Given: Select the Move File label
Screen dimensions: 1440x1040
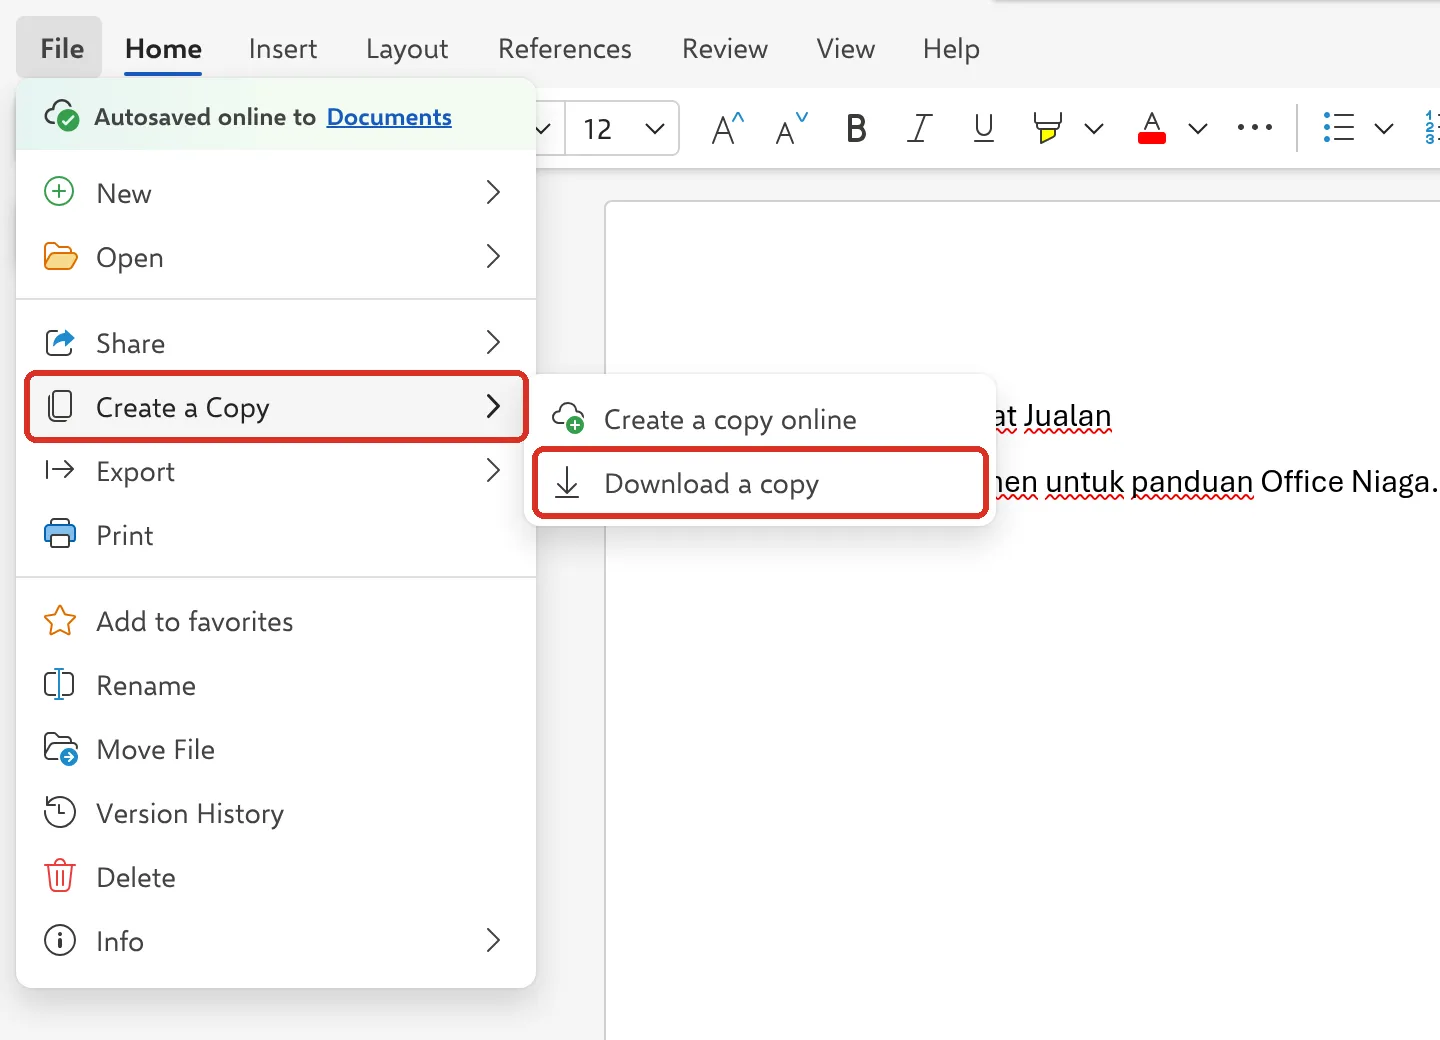Looking at the screenshot, I should pyautogui.click(x=155, y=749).
